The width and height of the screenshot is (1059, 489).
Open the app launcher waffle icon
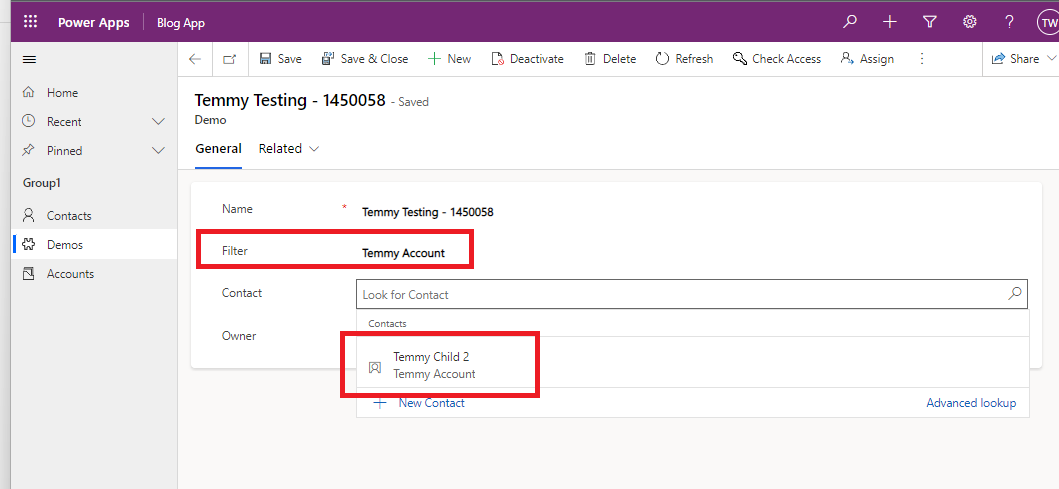30,22
